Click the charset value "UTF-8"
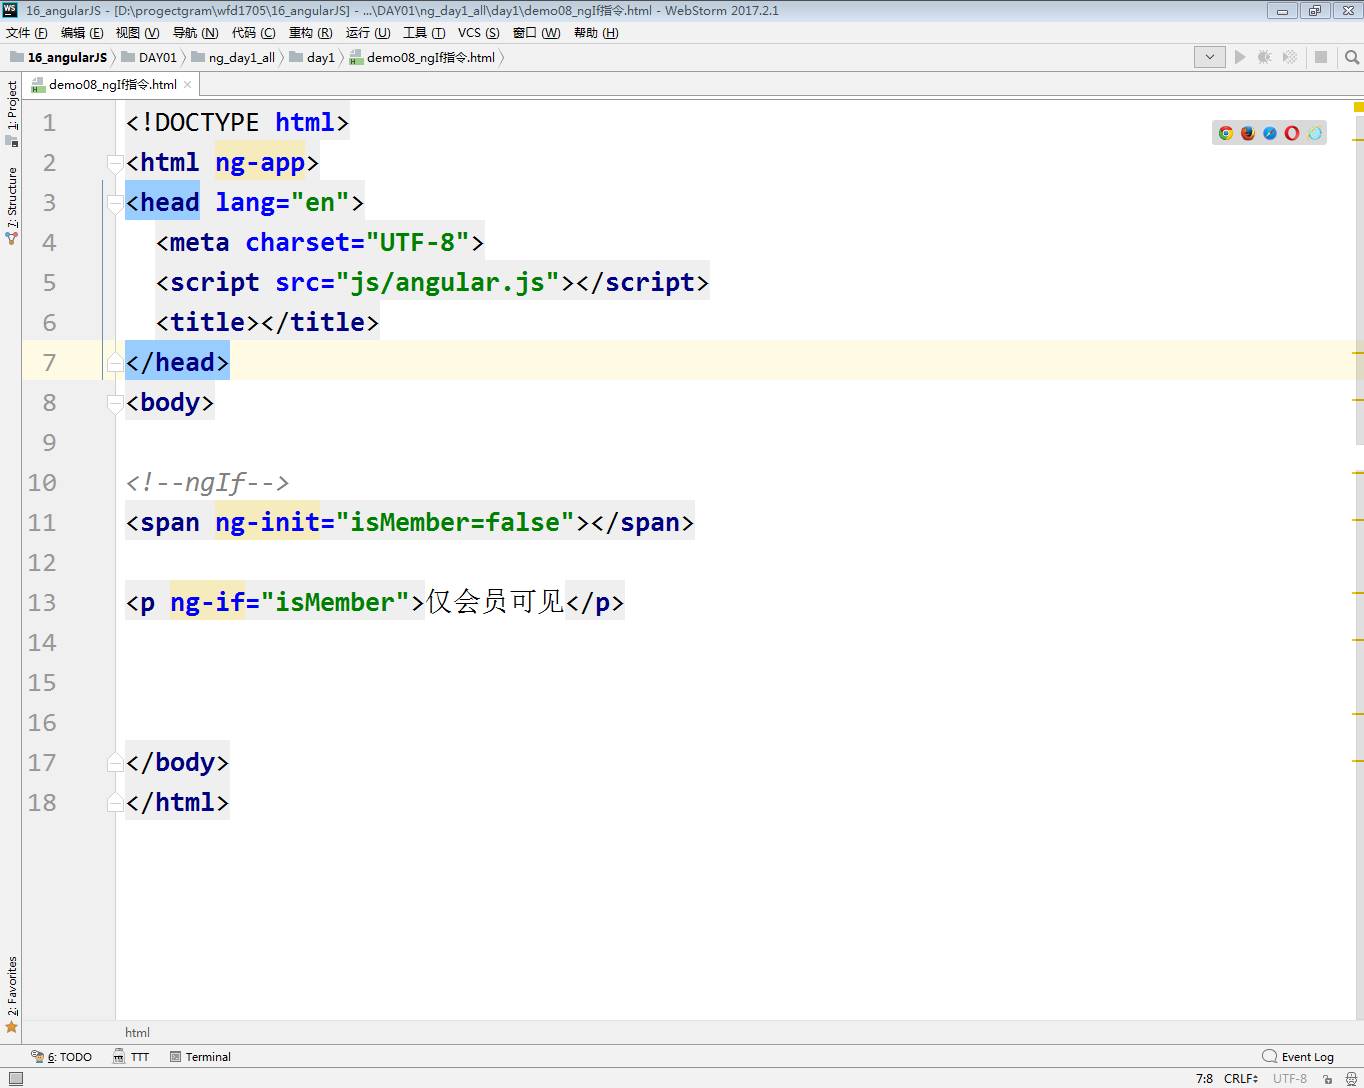 (417, 243)
